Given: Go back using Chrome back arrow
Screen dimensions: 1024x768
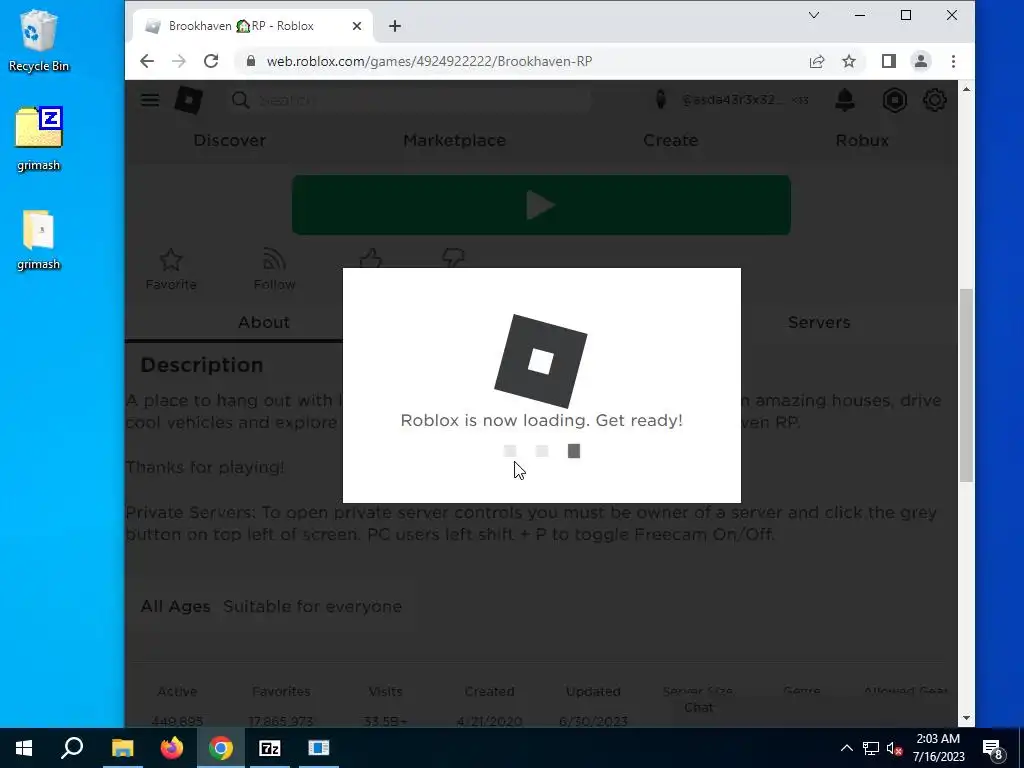Looking at the screenshot, I should (x=147, y=61).
